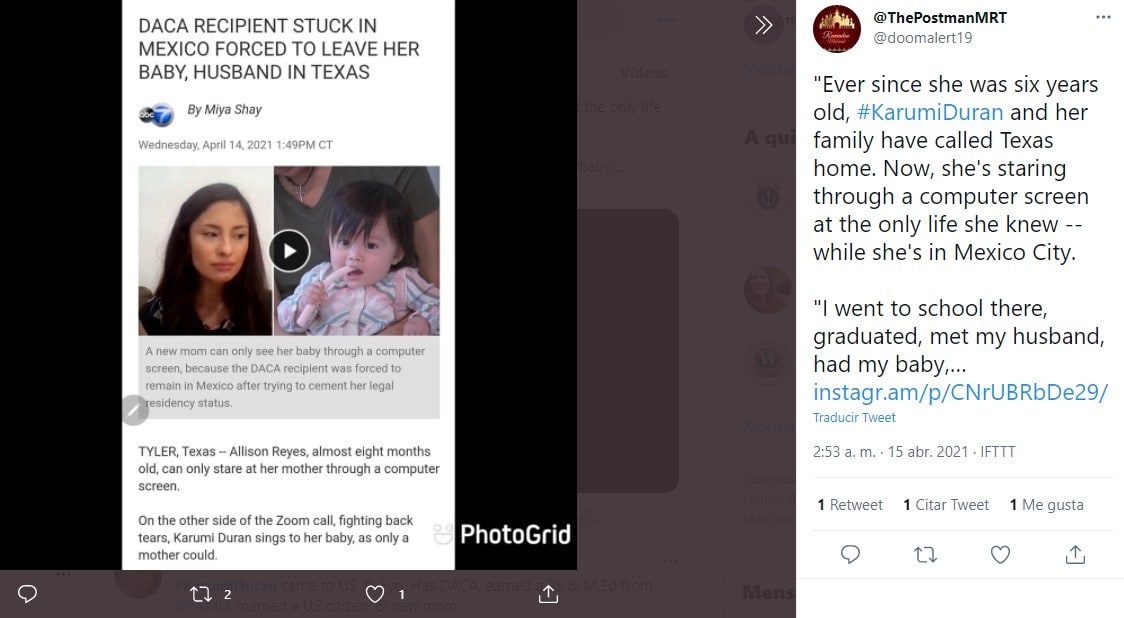View the 1 Retweet list

[x=850, y=505]
